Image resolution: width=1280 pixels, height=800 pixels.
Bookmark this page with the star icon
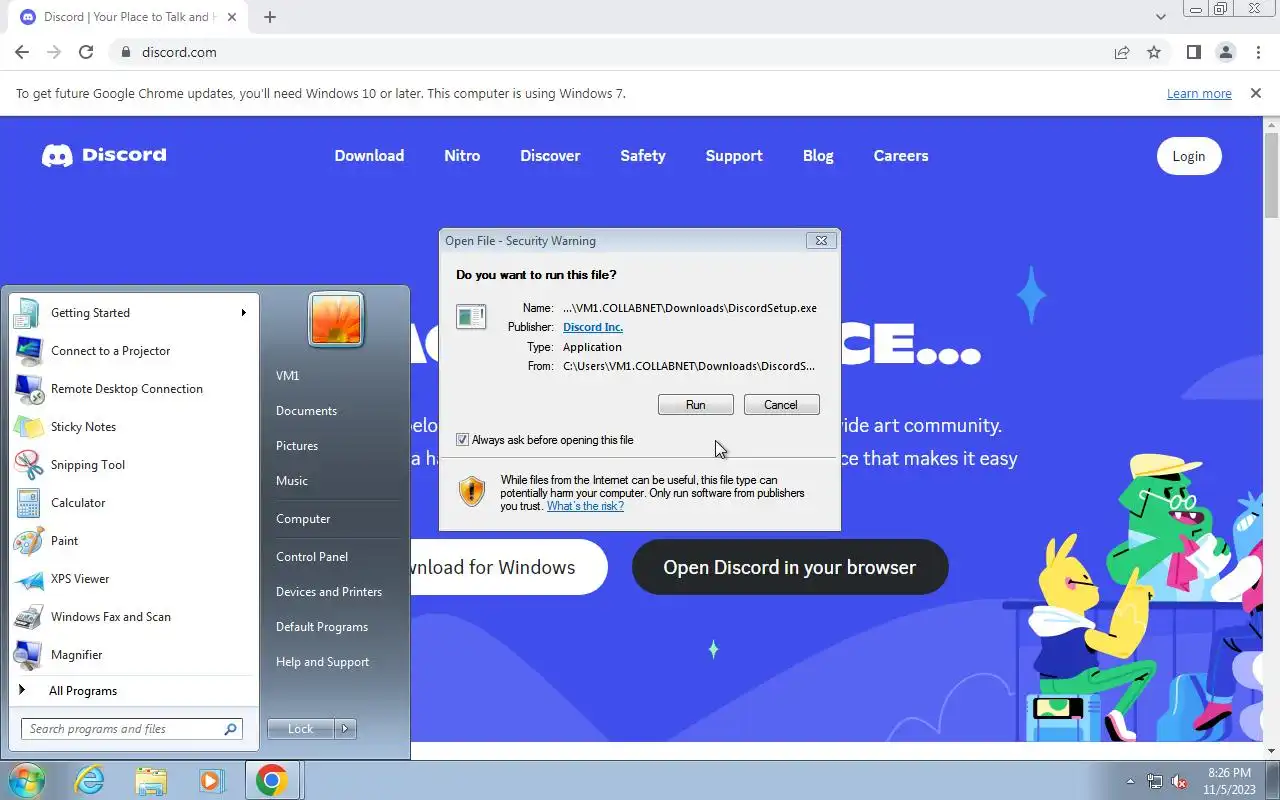[x=1154, y=52]
